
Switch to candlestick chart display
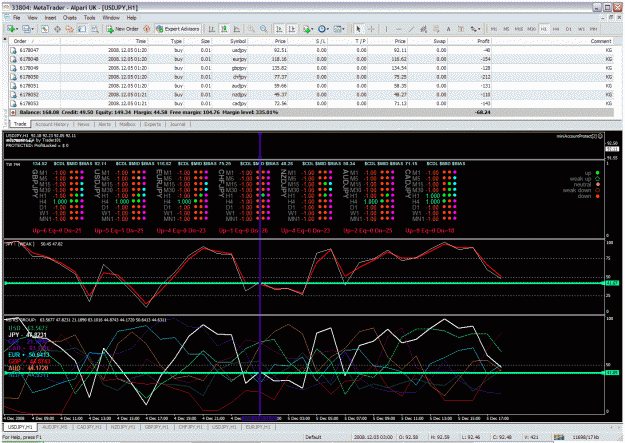[224, 29]
